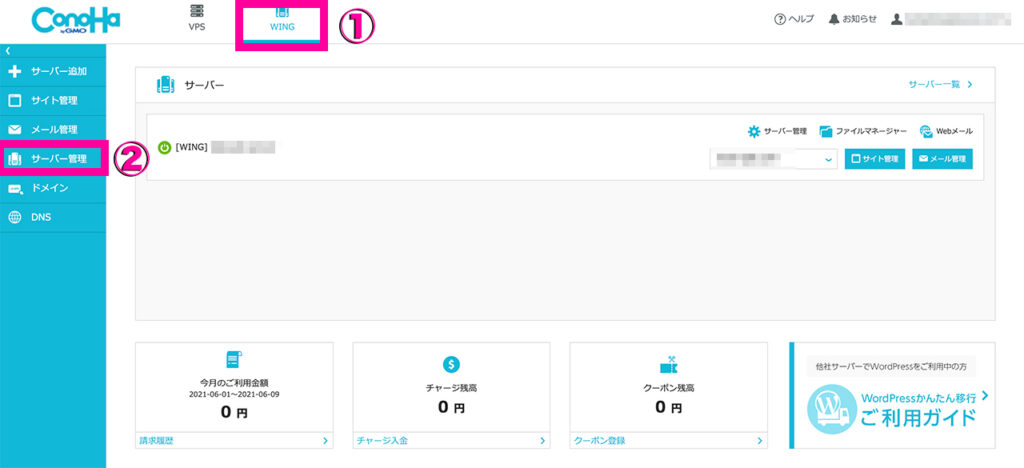This screenshot has height=468, width=1024.
Task: Open メール管理 in the sidebar
Action: click(x=53, y=129)
